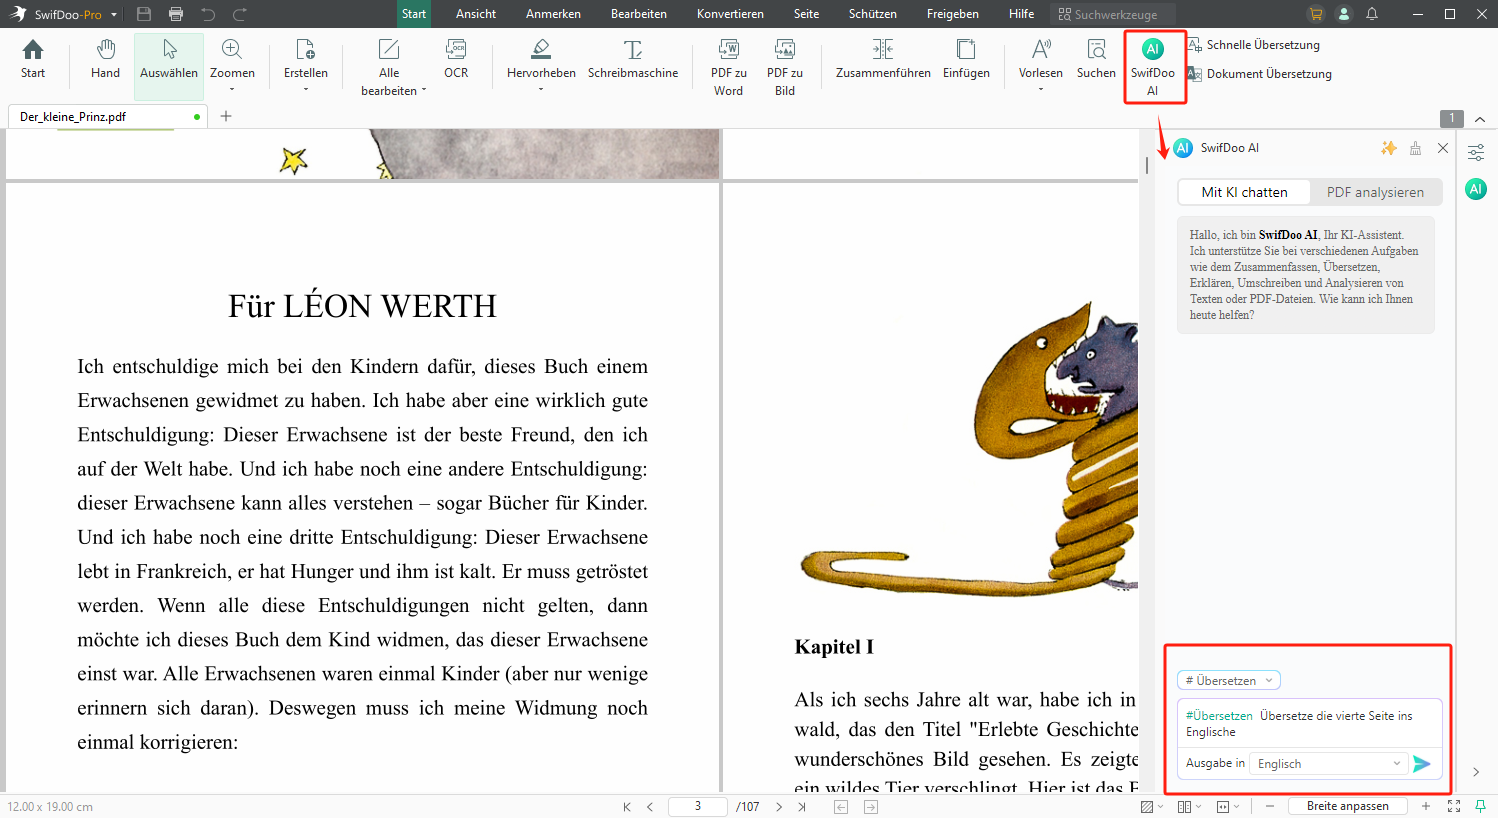This screenshot has width=1498, height=818.
Task: Open the Ansicht ribbon tab
Action: coord(476,14)
